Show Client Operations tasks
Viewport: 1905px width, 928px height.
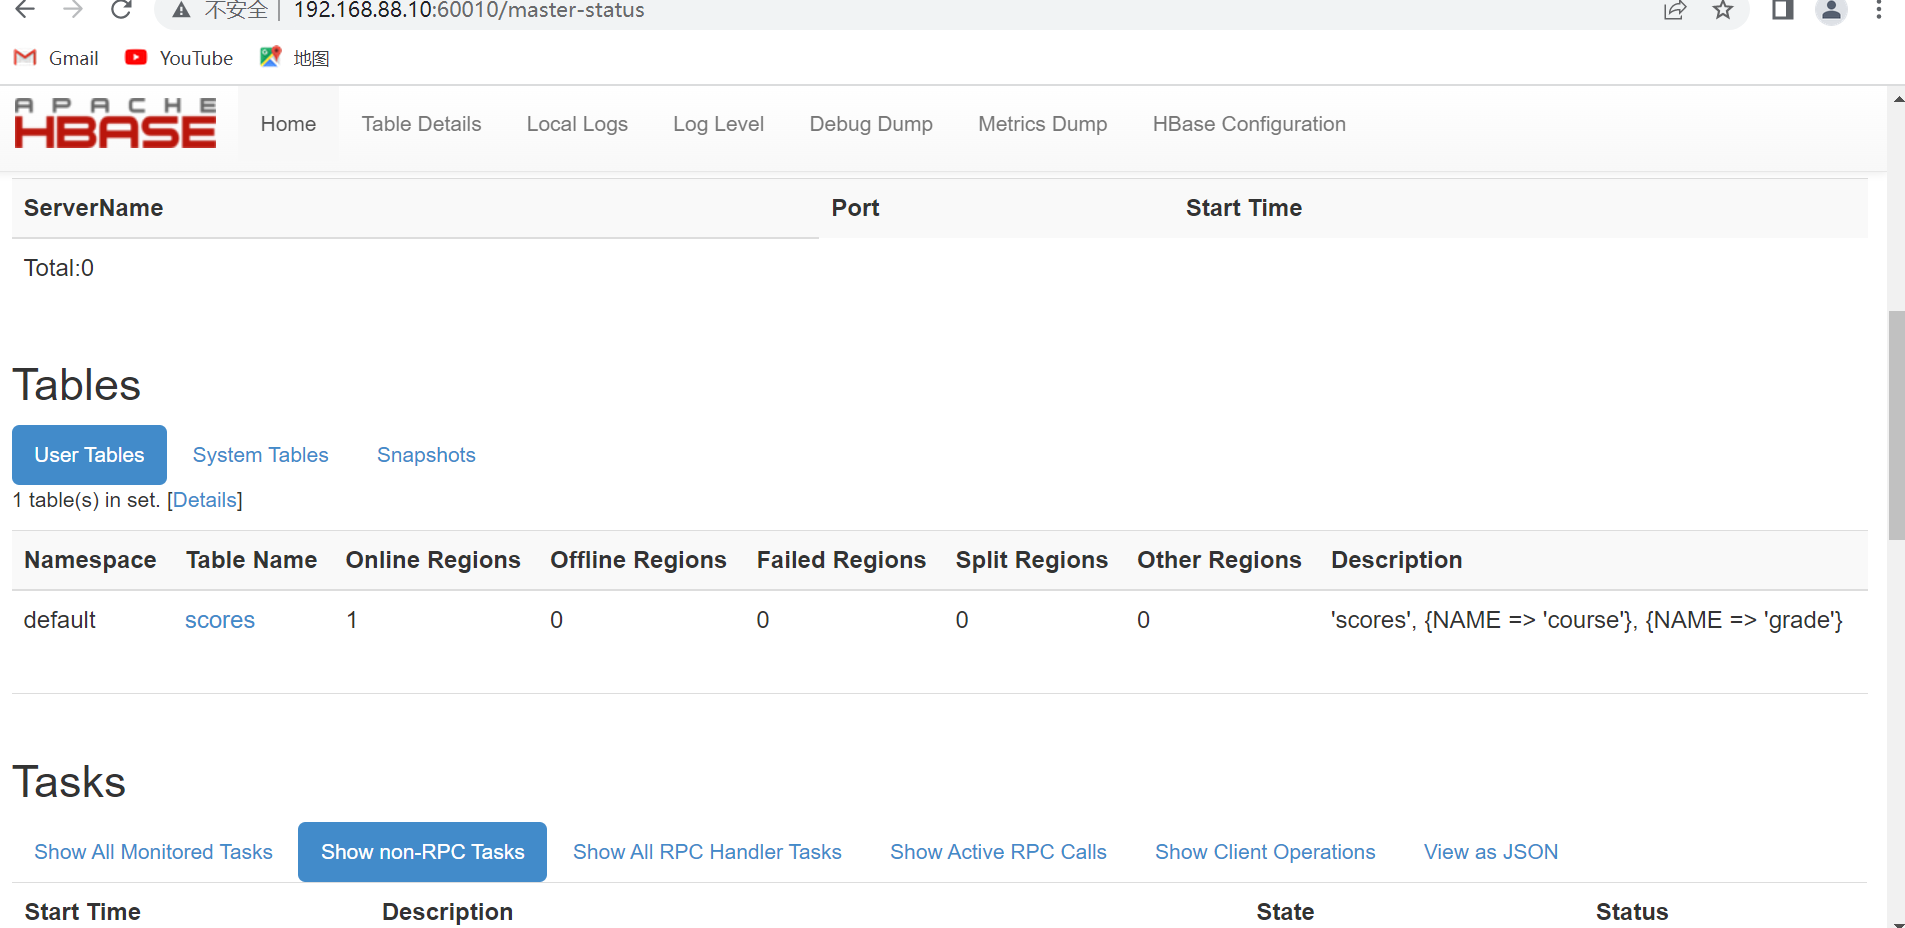click(1265, 852)
